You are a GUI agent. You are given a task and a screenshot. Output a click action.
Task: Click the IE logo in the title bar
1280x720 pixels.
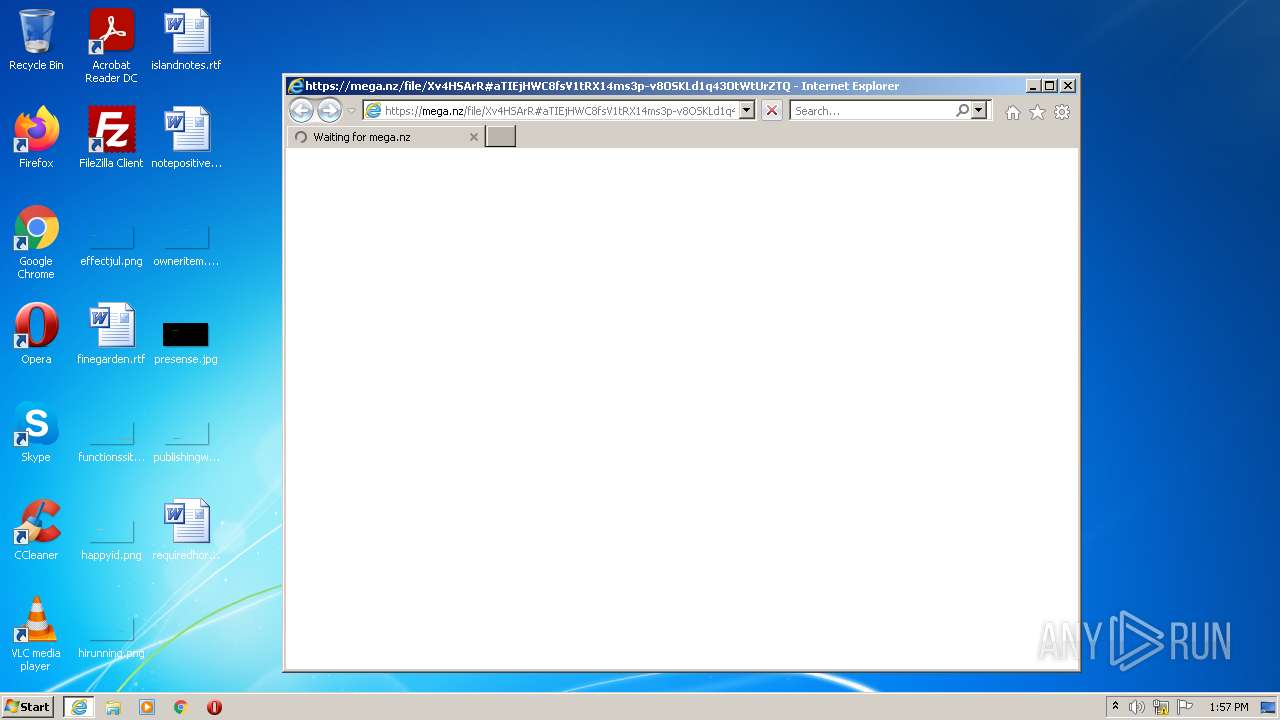pos(296,86)
